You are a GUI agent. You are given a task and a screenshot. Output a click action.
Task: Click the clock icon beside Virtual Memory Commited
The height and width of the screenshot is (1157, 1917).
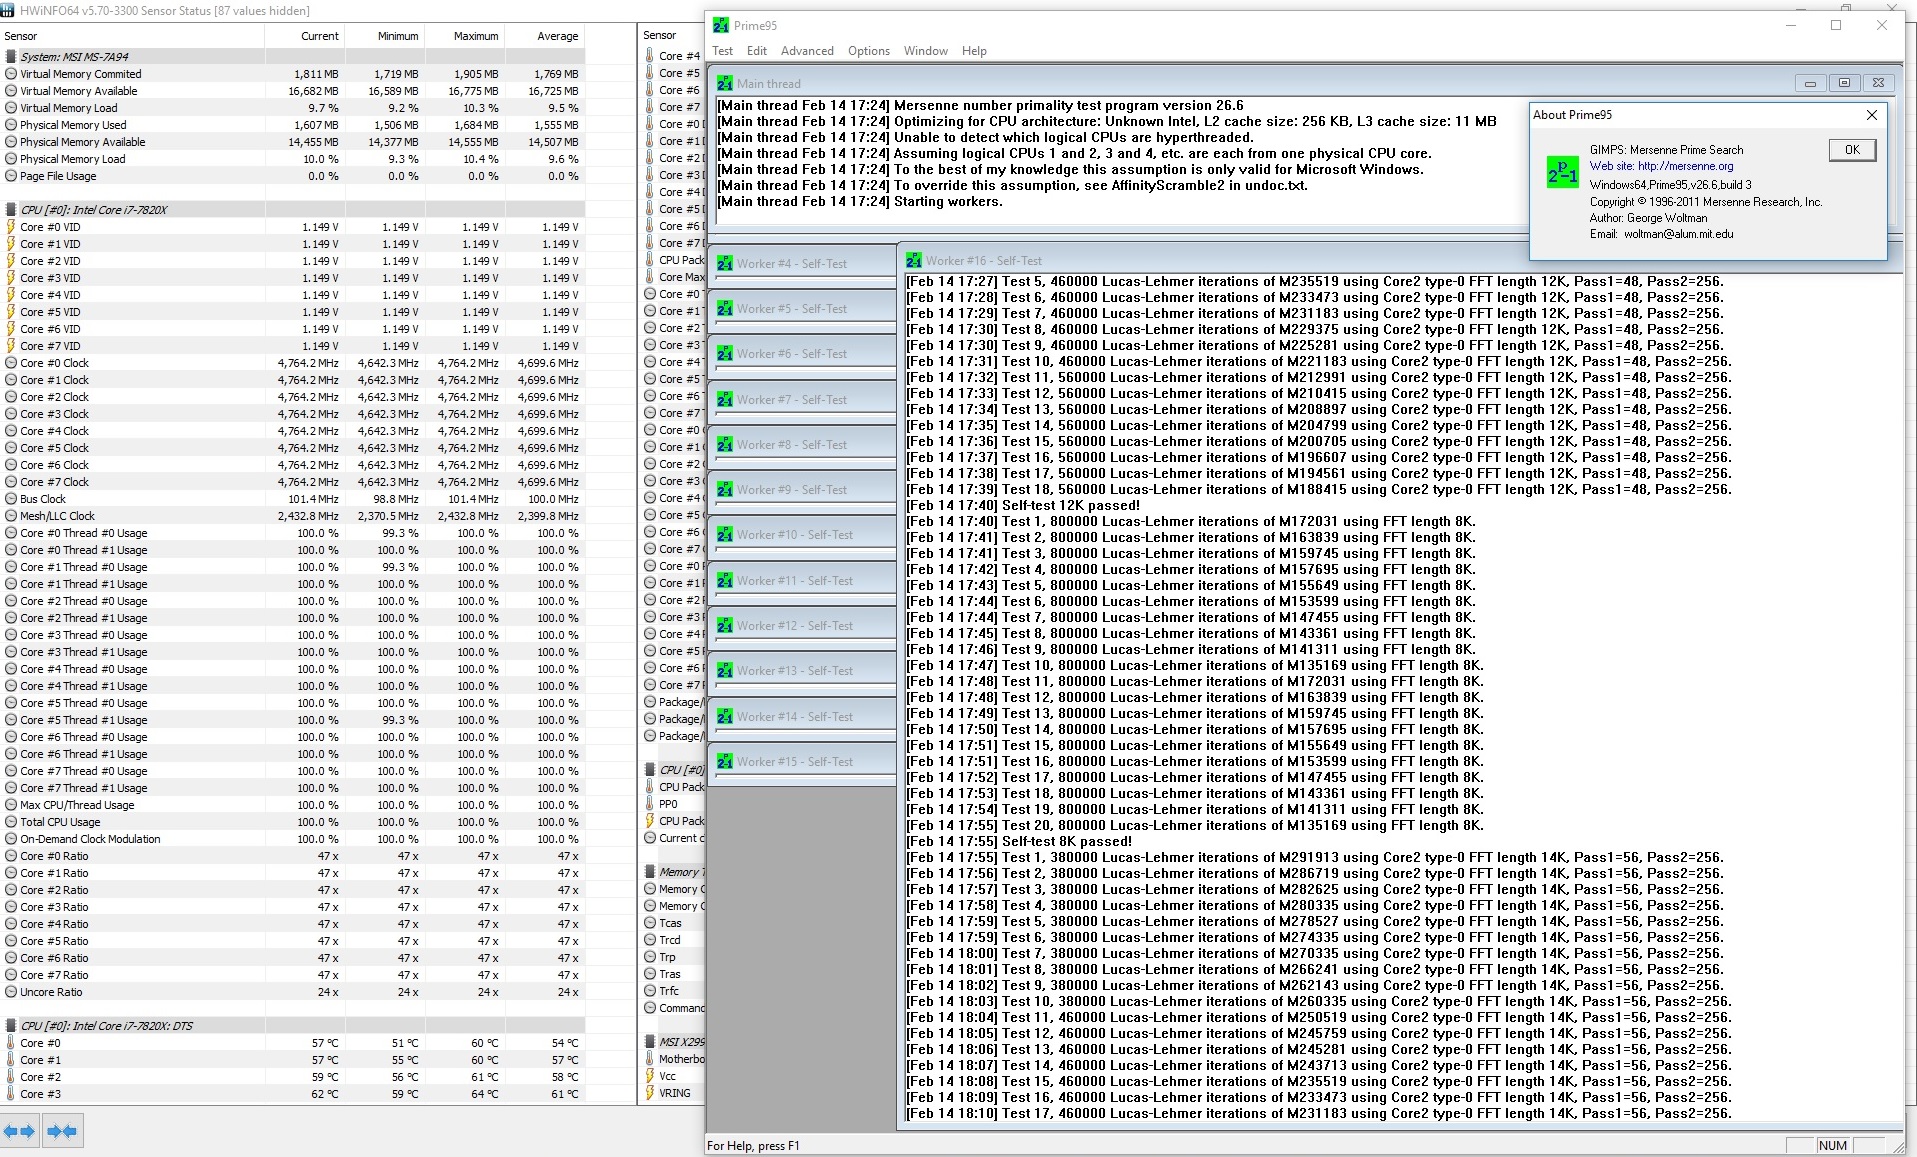[x=11, y=74]
